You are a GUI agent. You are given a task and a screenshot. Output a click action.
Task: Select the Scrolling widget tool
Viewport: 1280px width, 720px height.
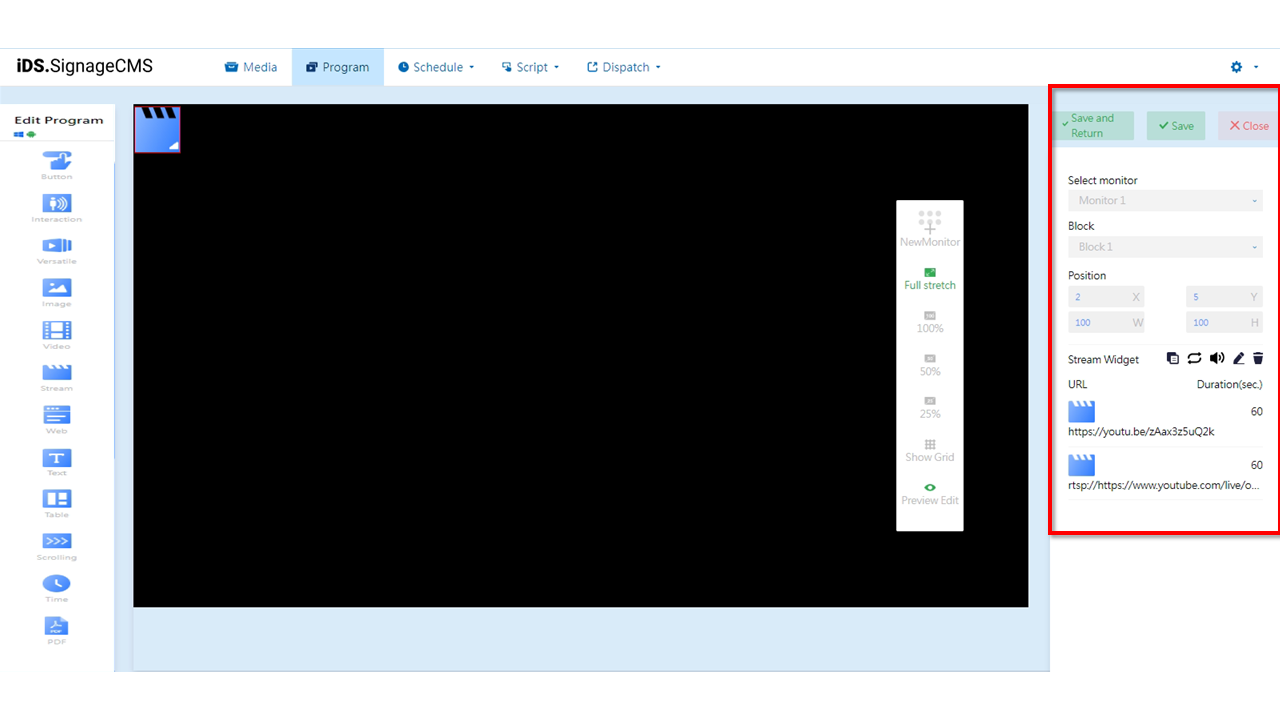tap(57, 544)
